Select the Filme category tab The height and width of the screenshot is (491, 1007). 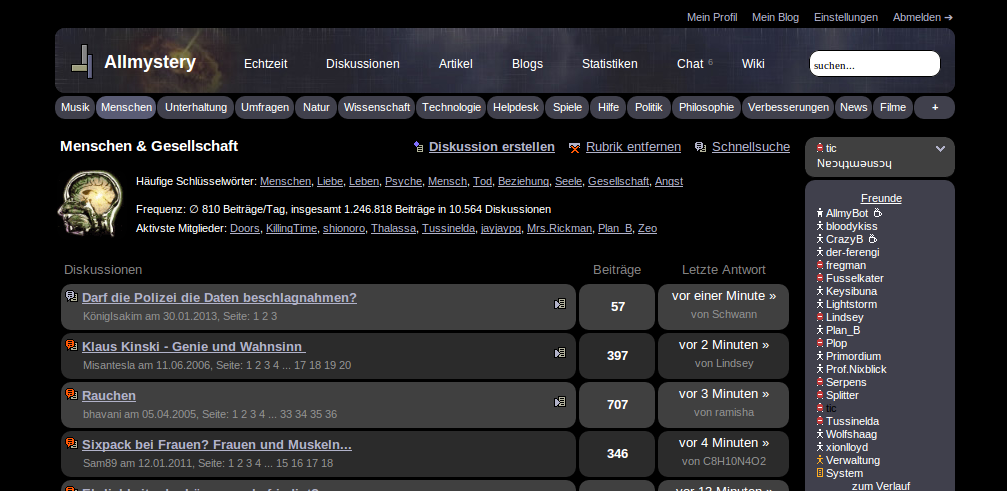[x=893, y=107]
